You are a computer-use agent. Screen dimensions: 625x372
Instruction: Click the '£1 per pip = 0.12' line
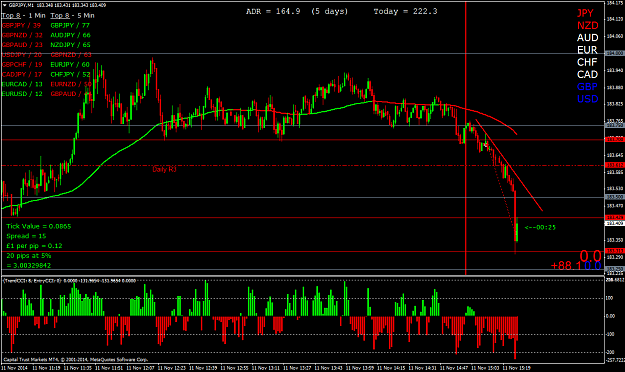(34, 246)
